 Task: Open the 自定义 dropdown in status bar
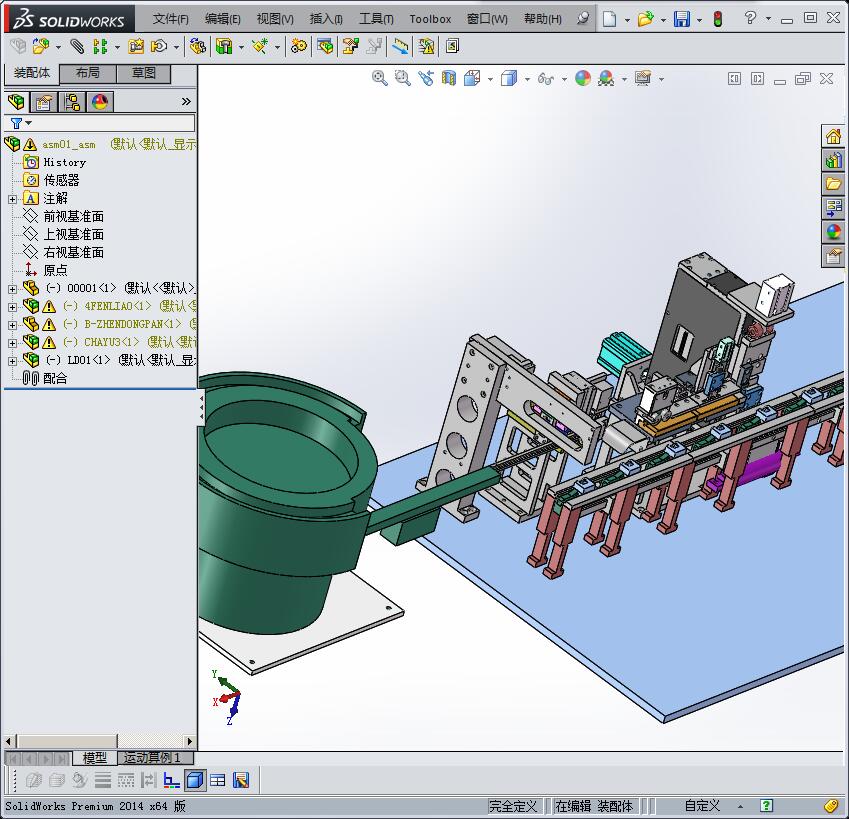tap(739, 806)
